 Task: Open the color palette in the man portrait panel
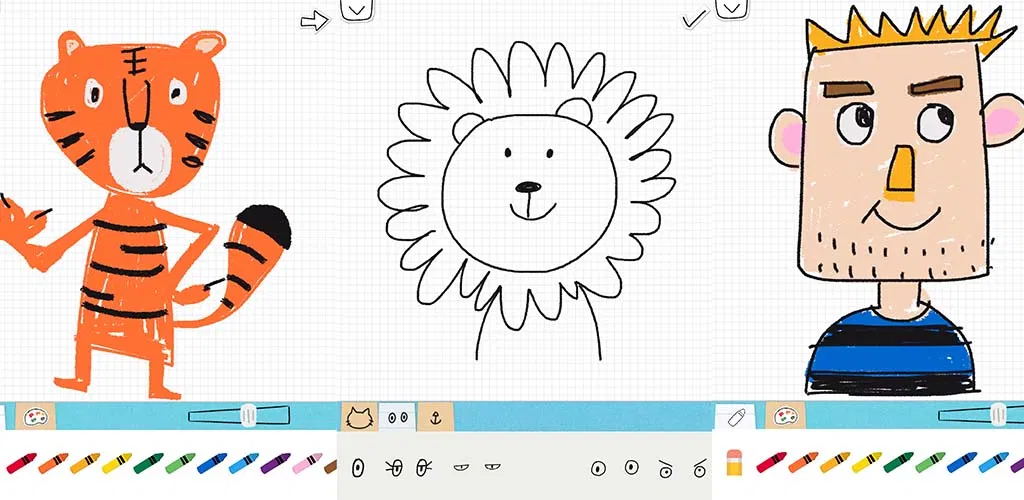click(784, 416)
